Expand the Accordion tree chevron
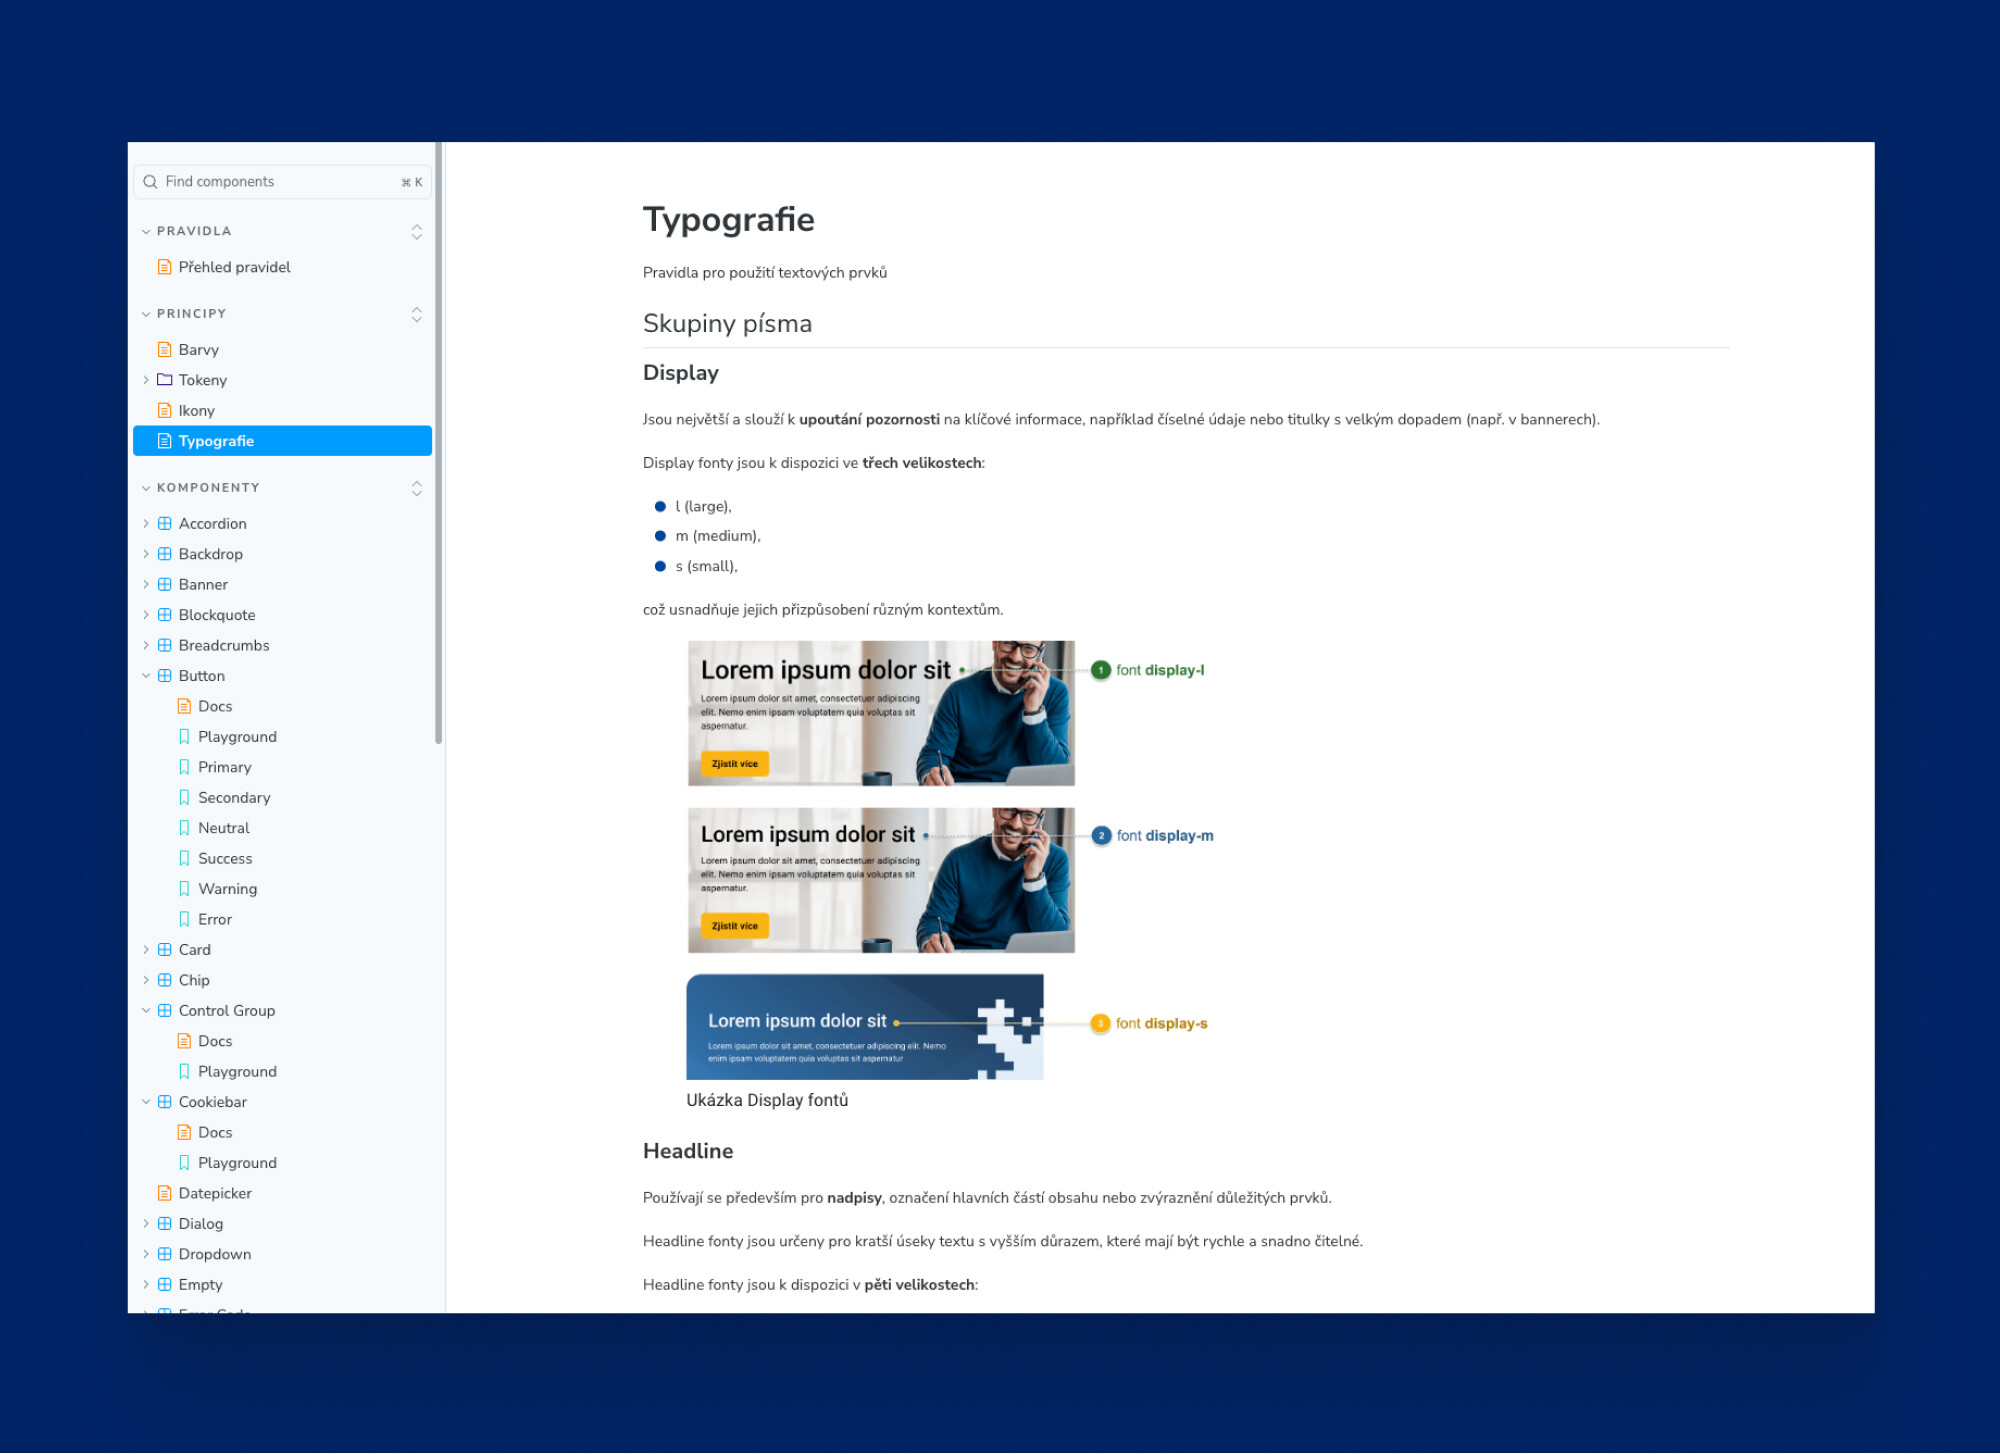Screen dimensions: 2000x1454 (x=146, y=524)
